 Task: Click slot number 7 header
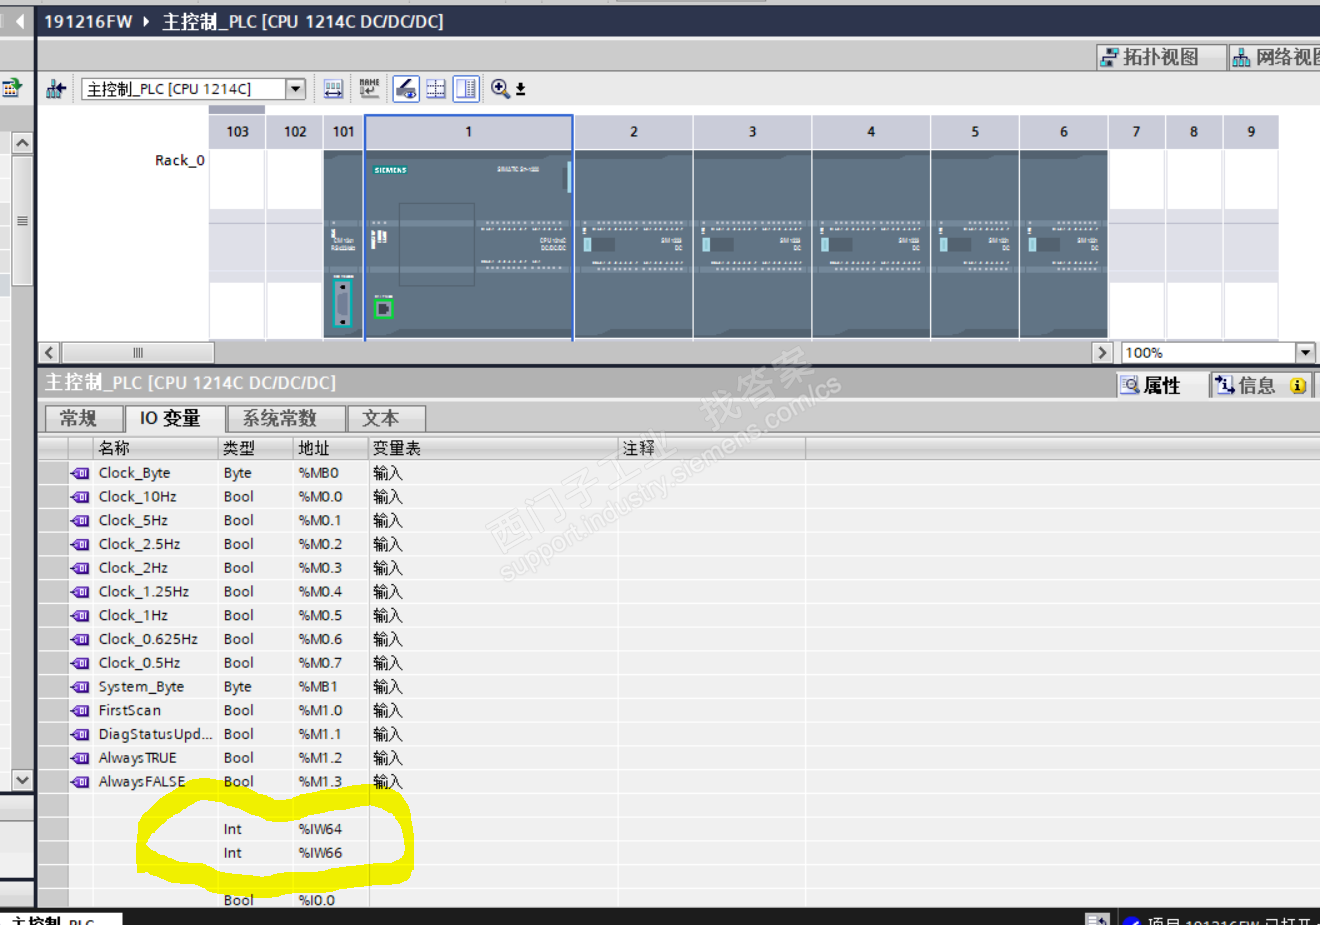pos(1136,131)
